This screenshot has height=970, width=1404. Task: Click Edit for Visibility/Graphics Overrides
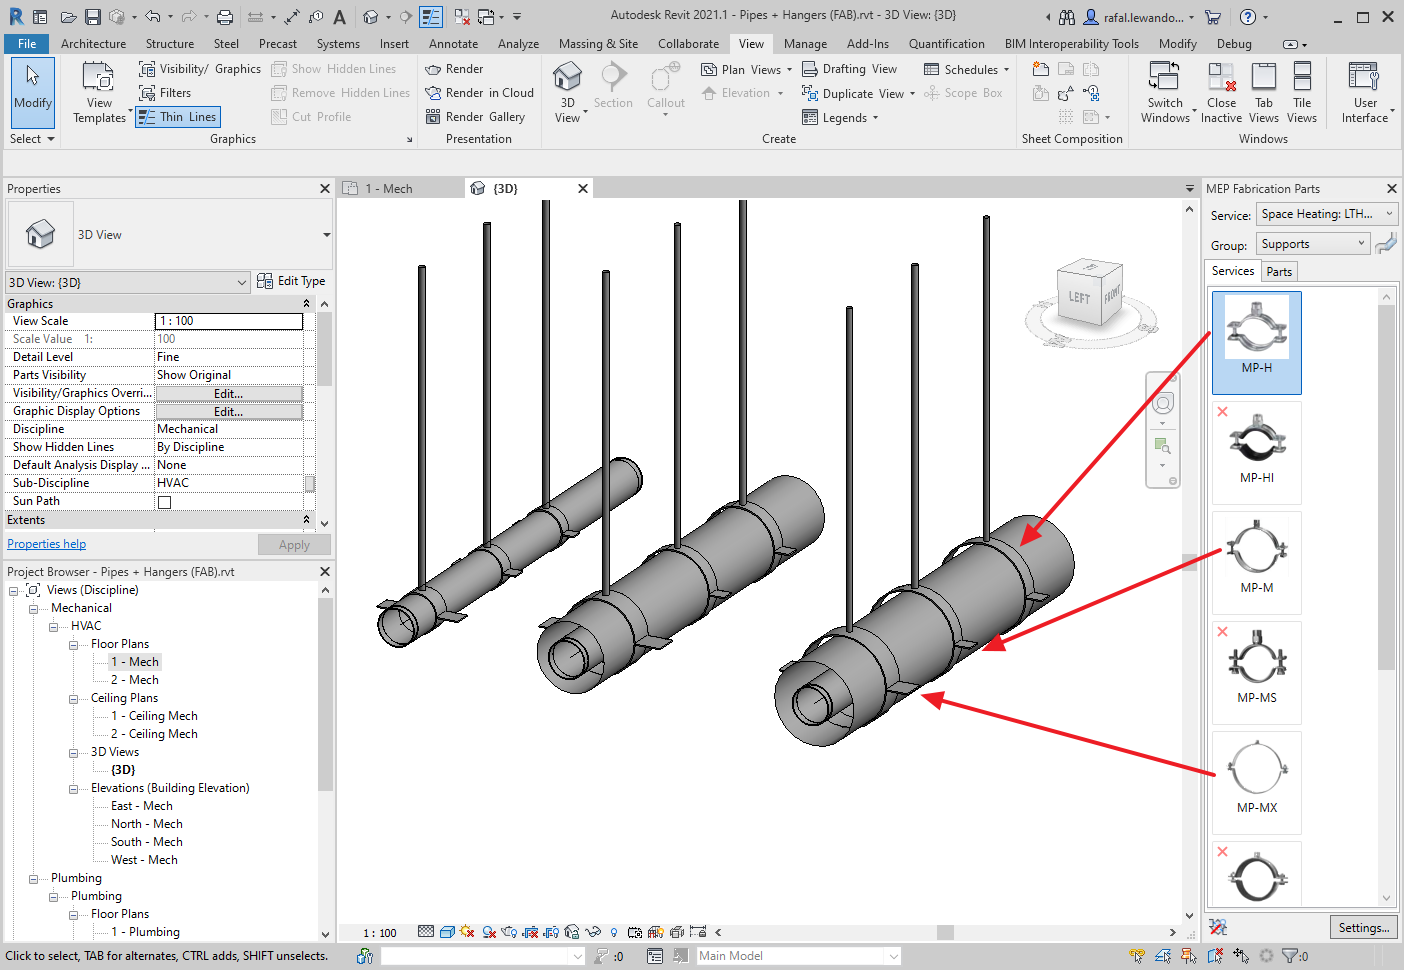click(229, 394)
